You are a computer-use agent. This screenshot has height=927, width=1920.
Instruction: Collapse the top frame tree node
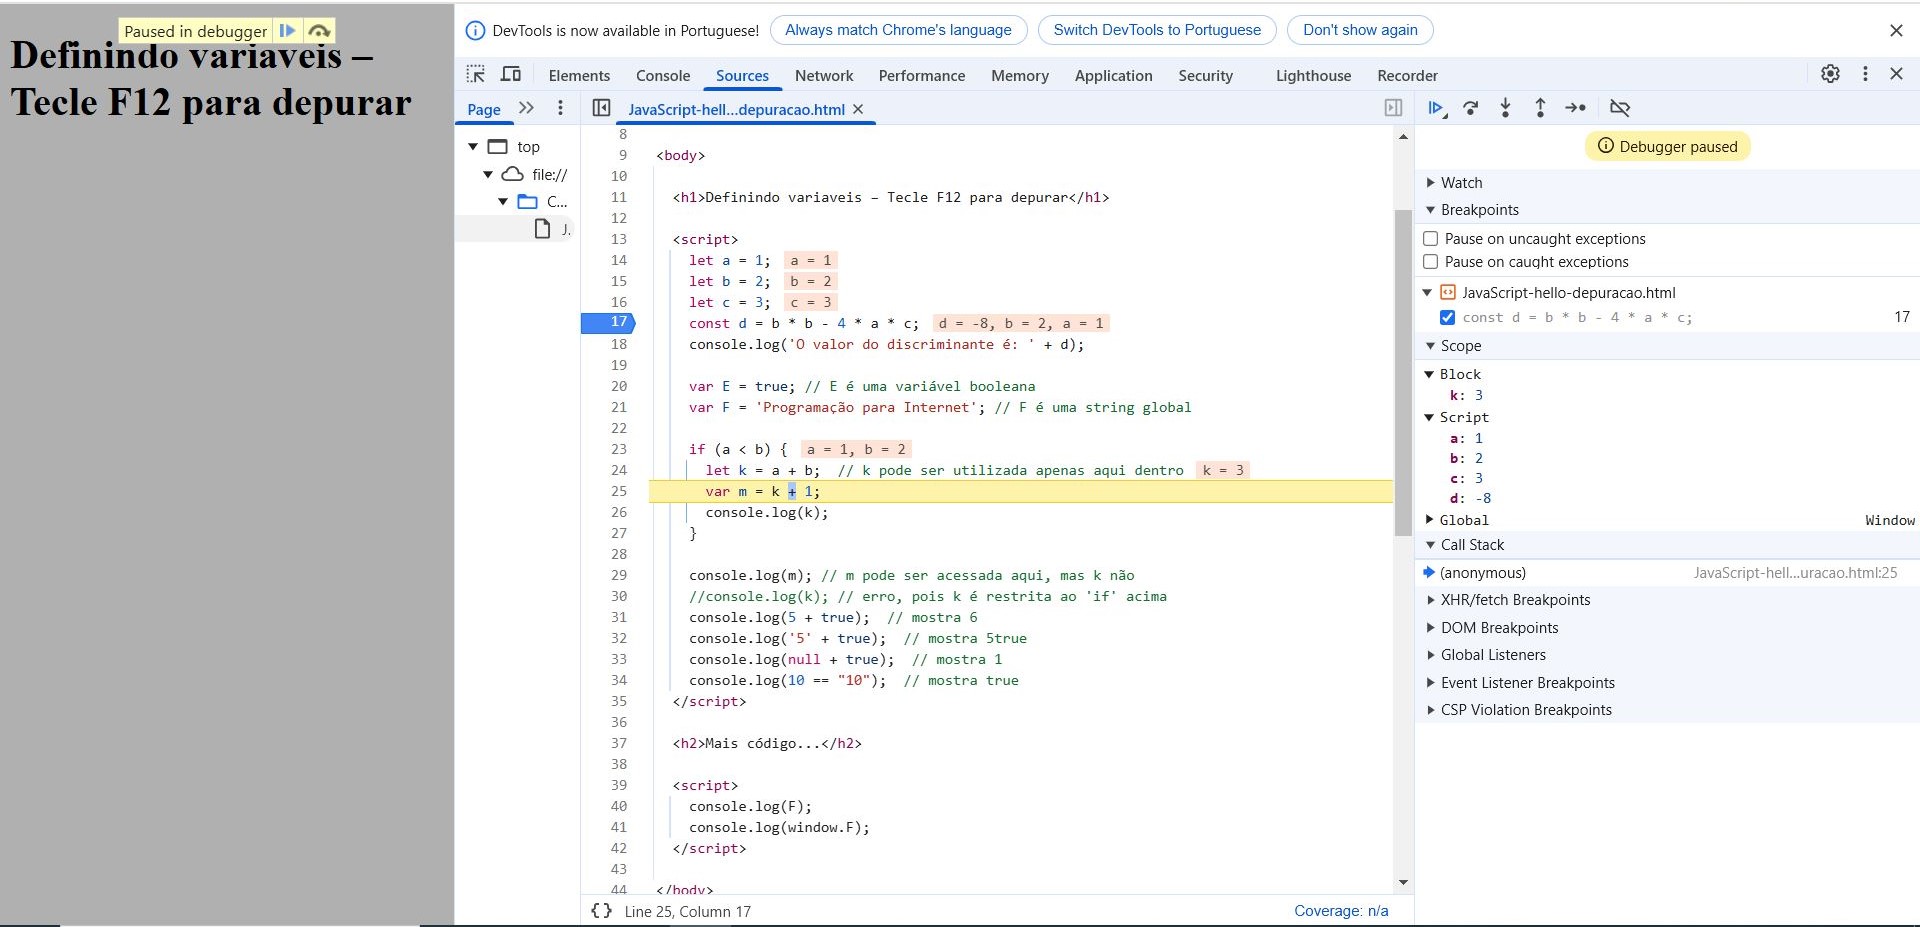click(473, 147)
